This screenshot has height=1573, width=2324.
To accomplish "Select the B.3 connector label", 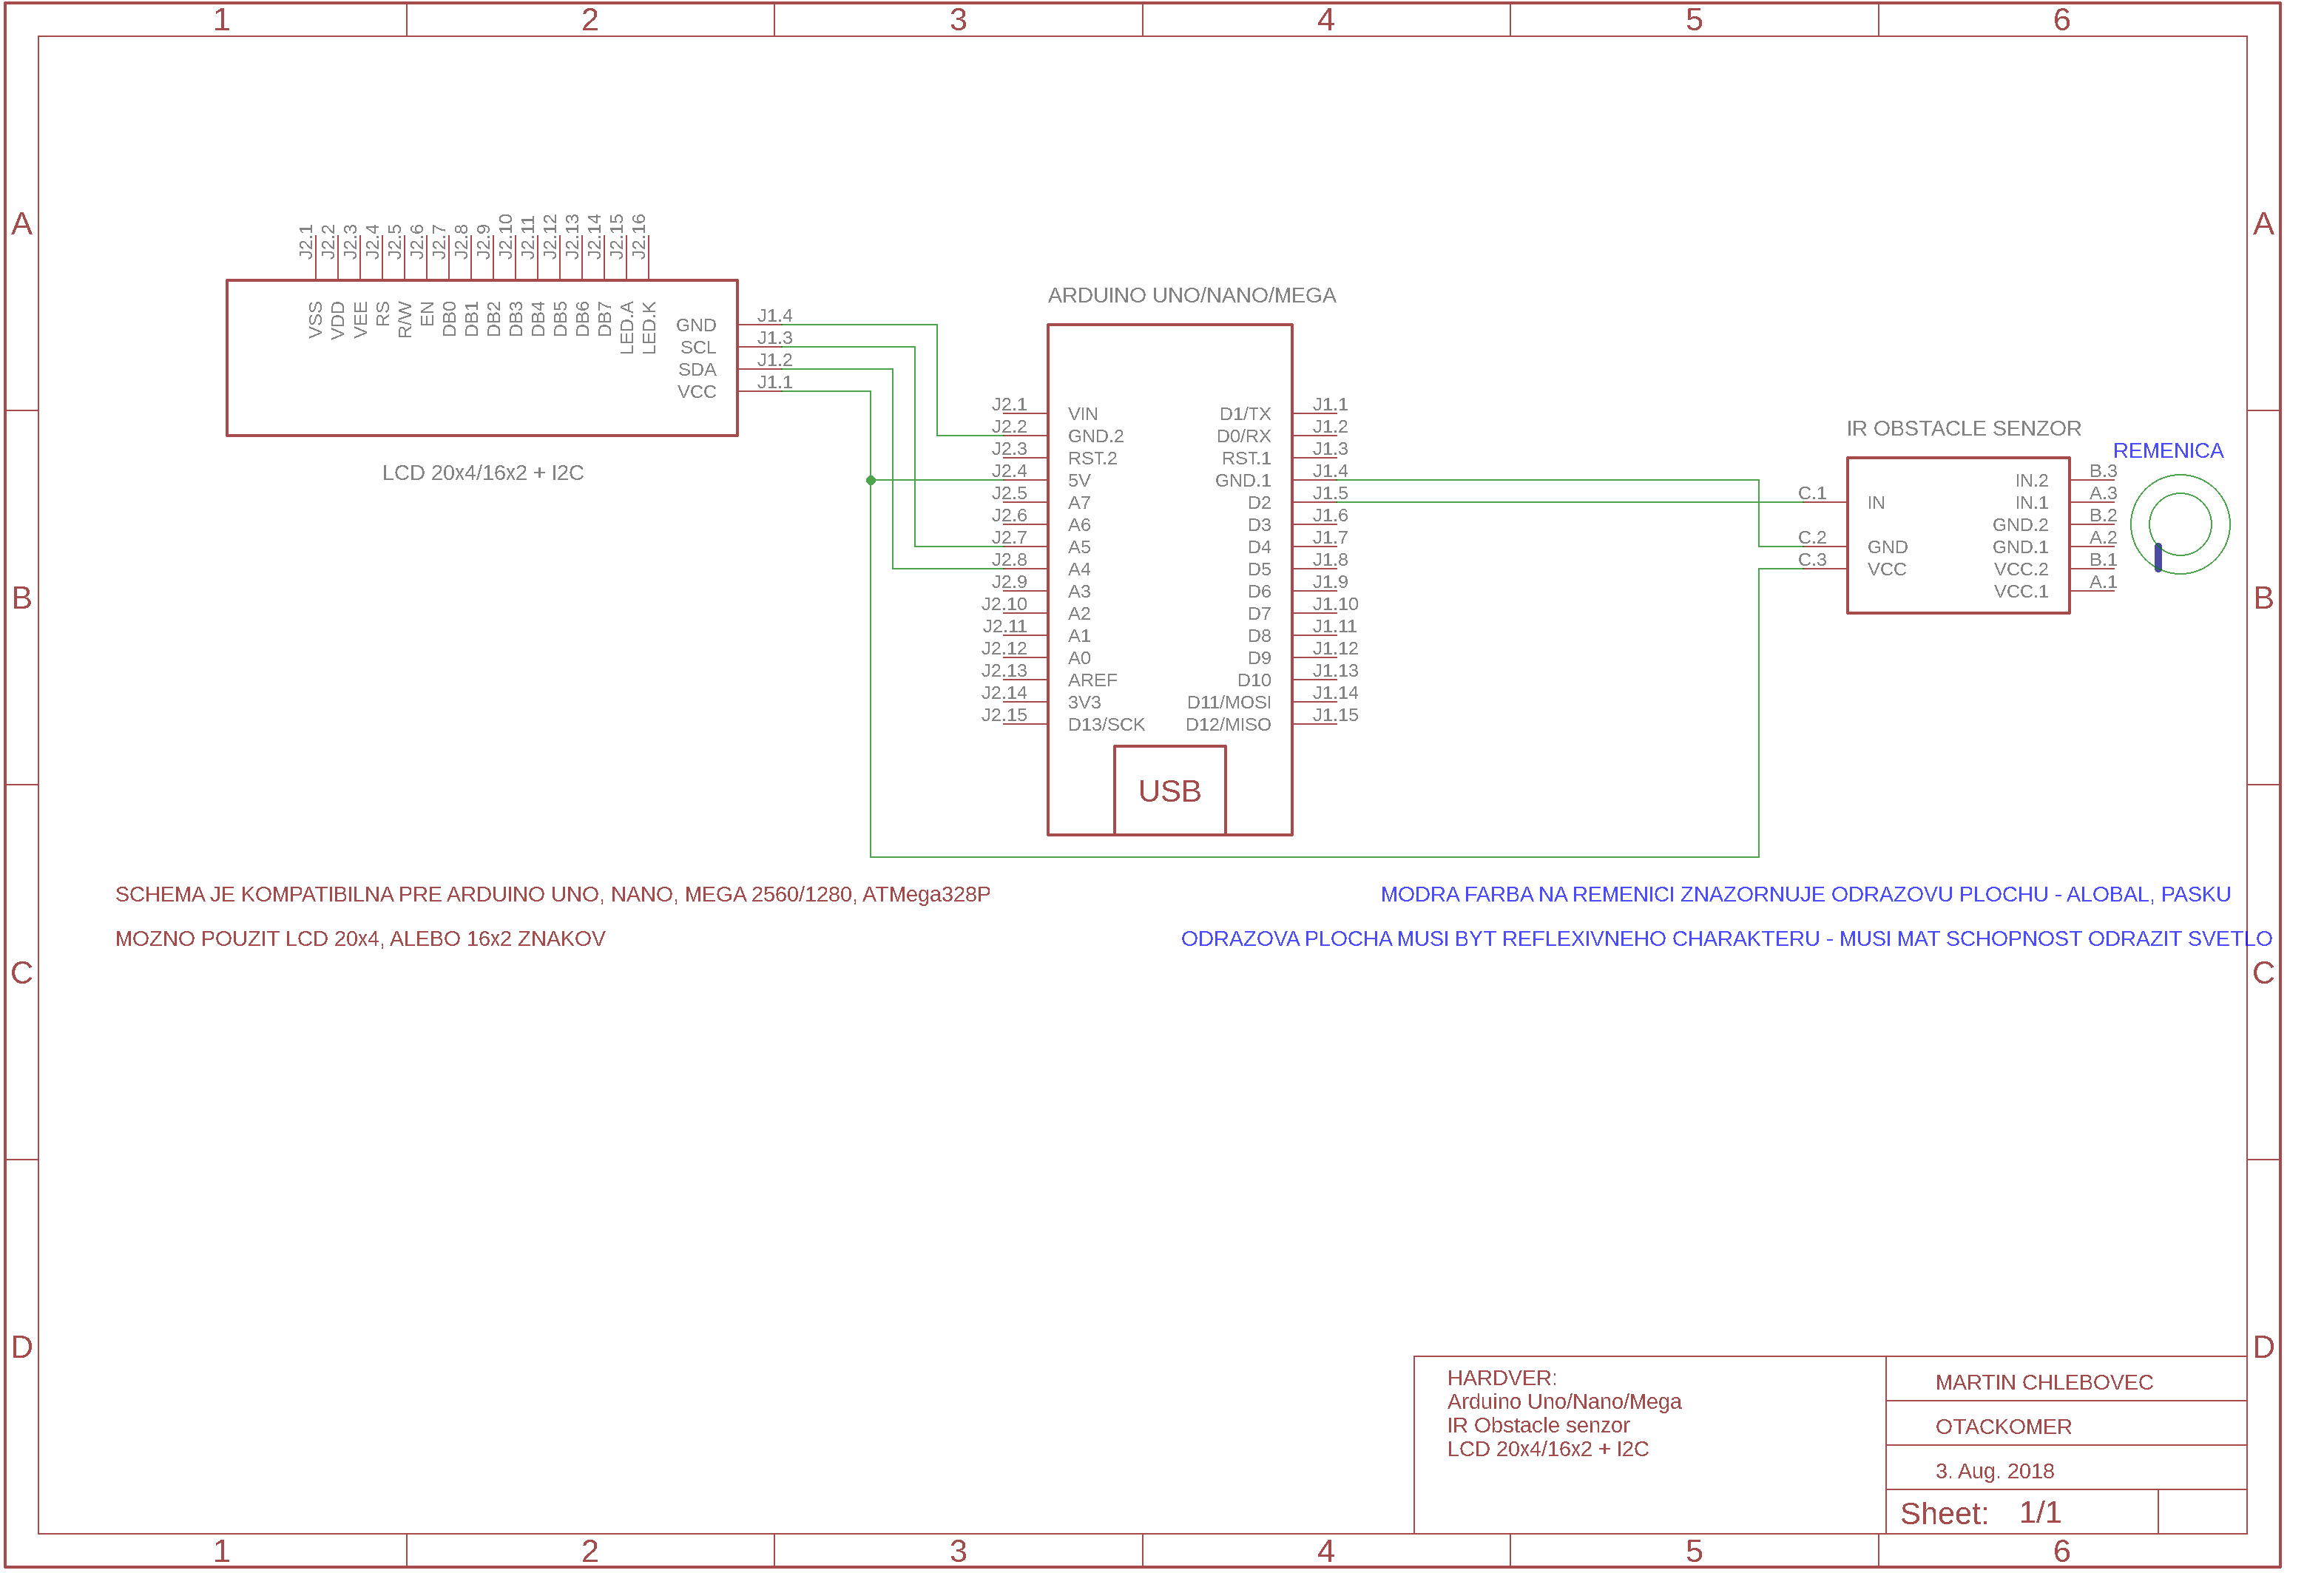I will pos(2102,470).
